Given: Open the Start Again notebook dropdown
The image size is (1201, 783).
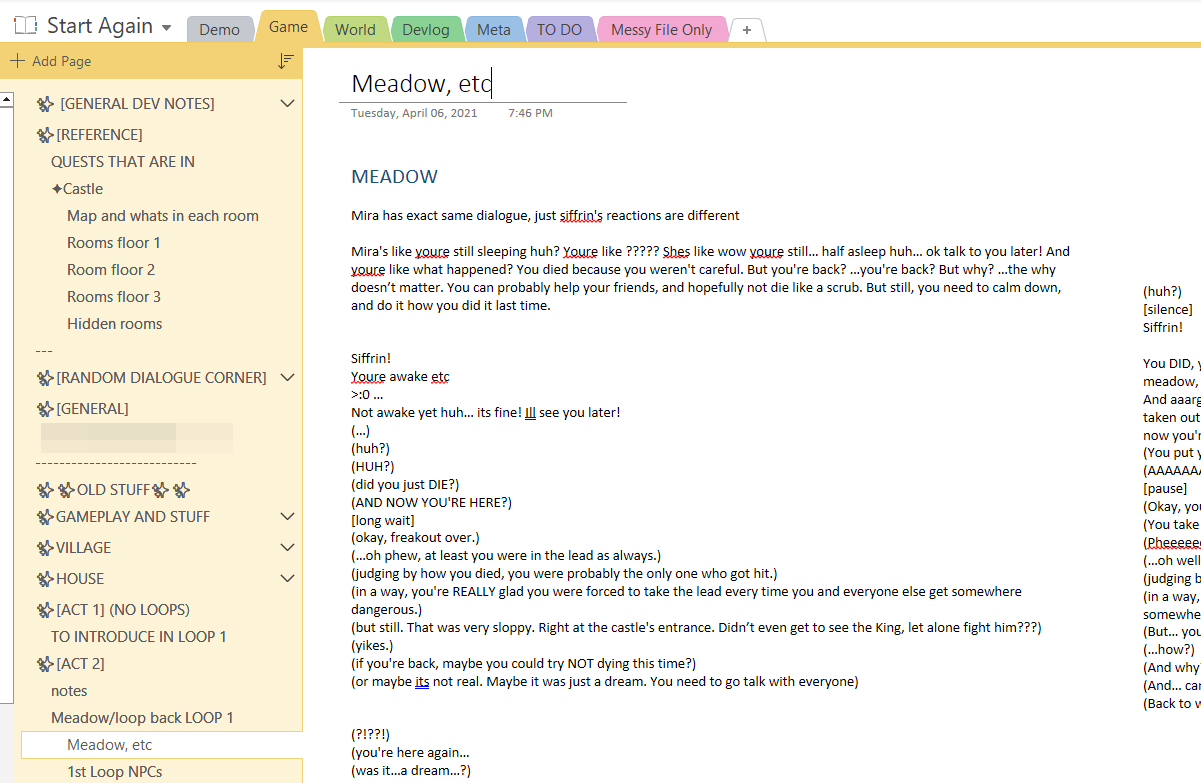Looking at the screenshot, I should (166, 28).
